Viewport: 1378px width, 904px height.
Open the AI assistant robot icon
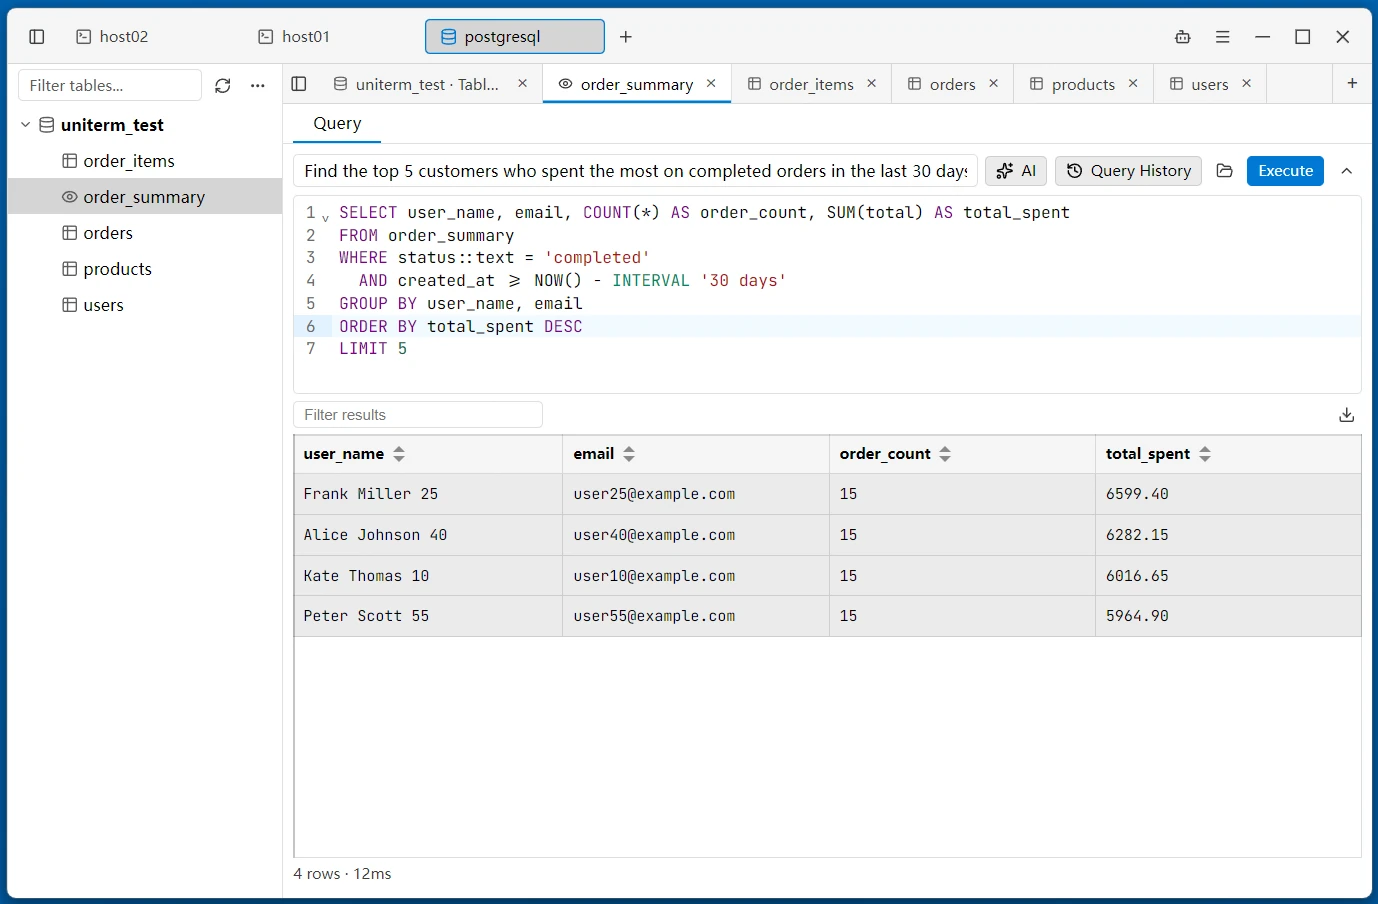1183,37
